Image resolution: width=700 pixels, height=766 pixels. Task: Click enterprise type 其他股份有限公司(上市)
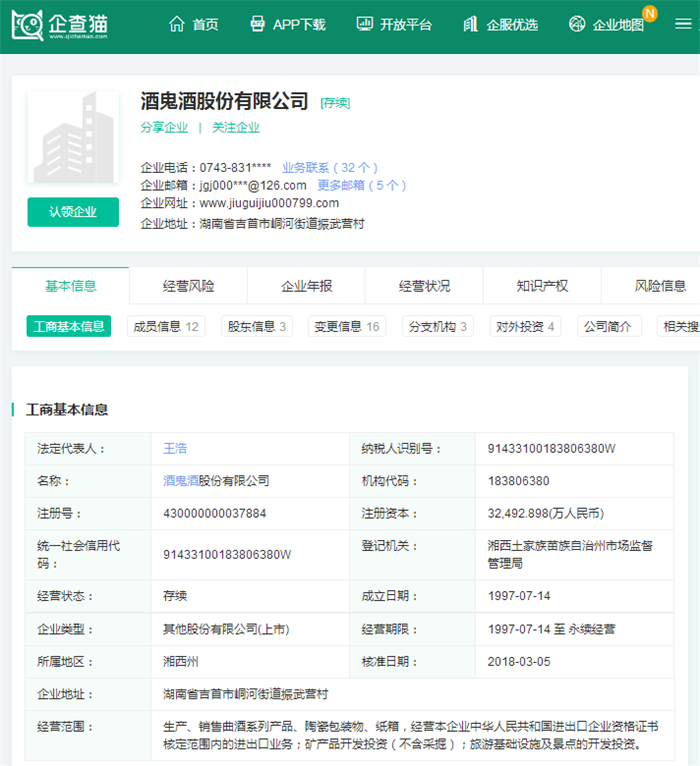pos(226,629)
